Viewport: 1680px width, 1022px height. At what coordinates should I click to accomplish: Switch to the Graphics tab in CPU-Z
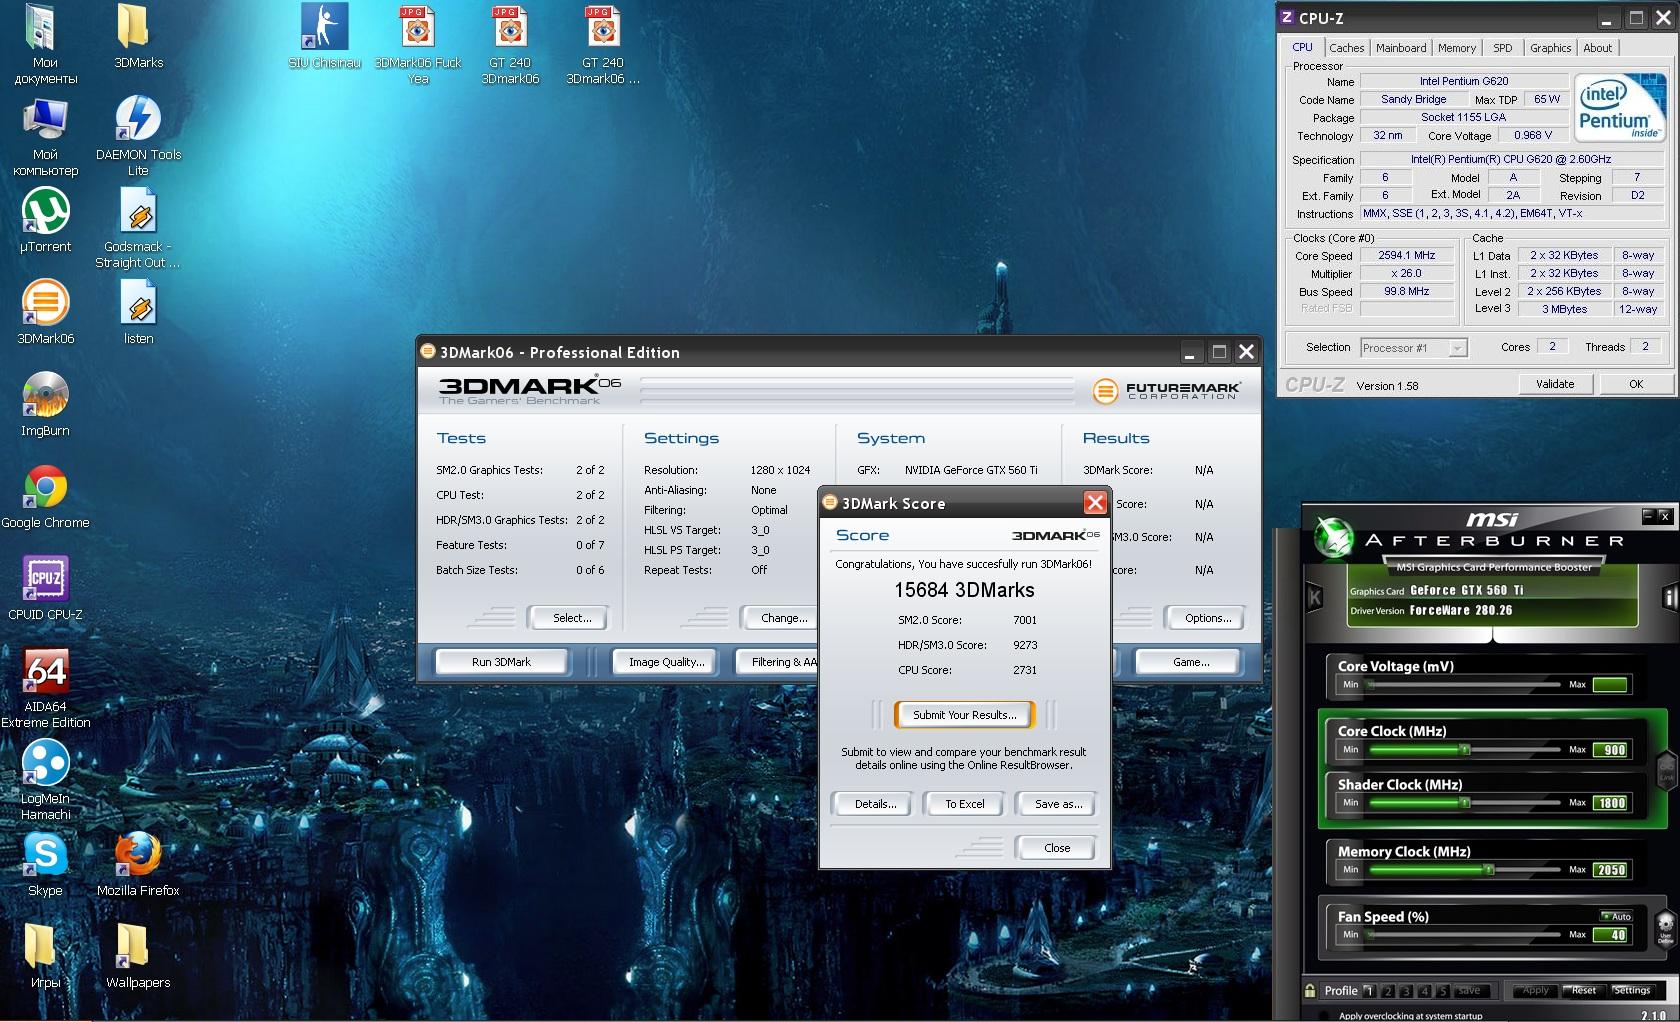pos(1550,48)
